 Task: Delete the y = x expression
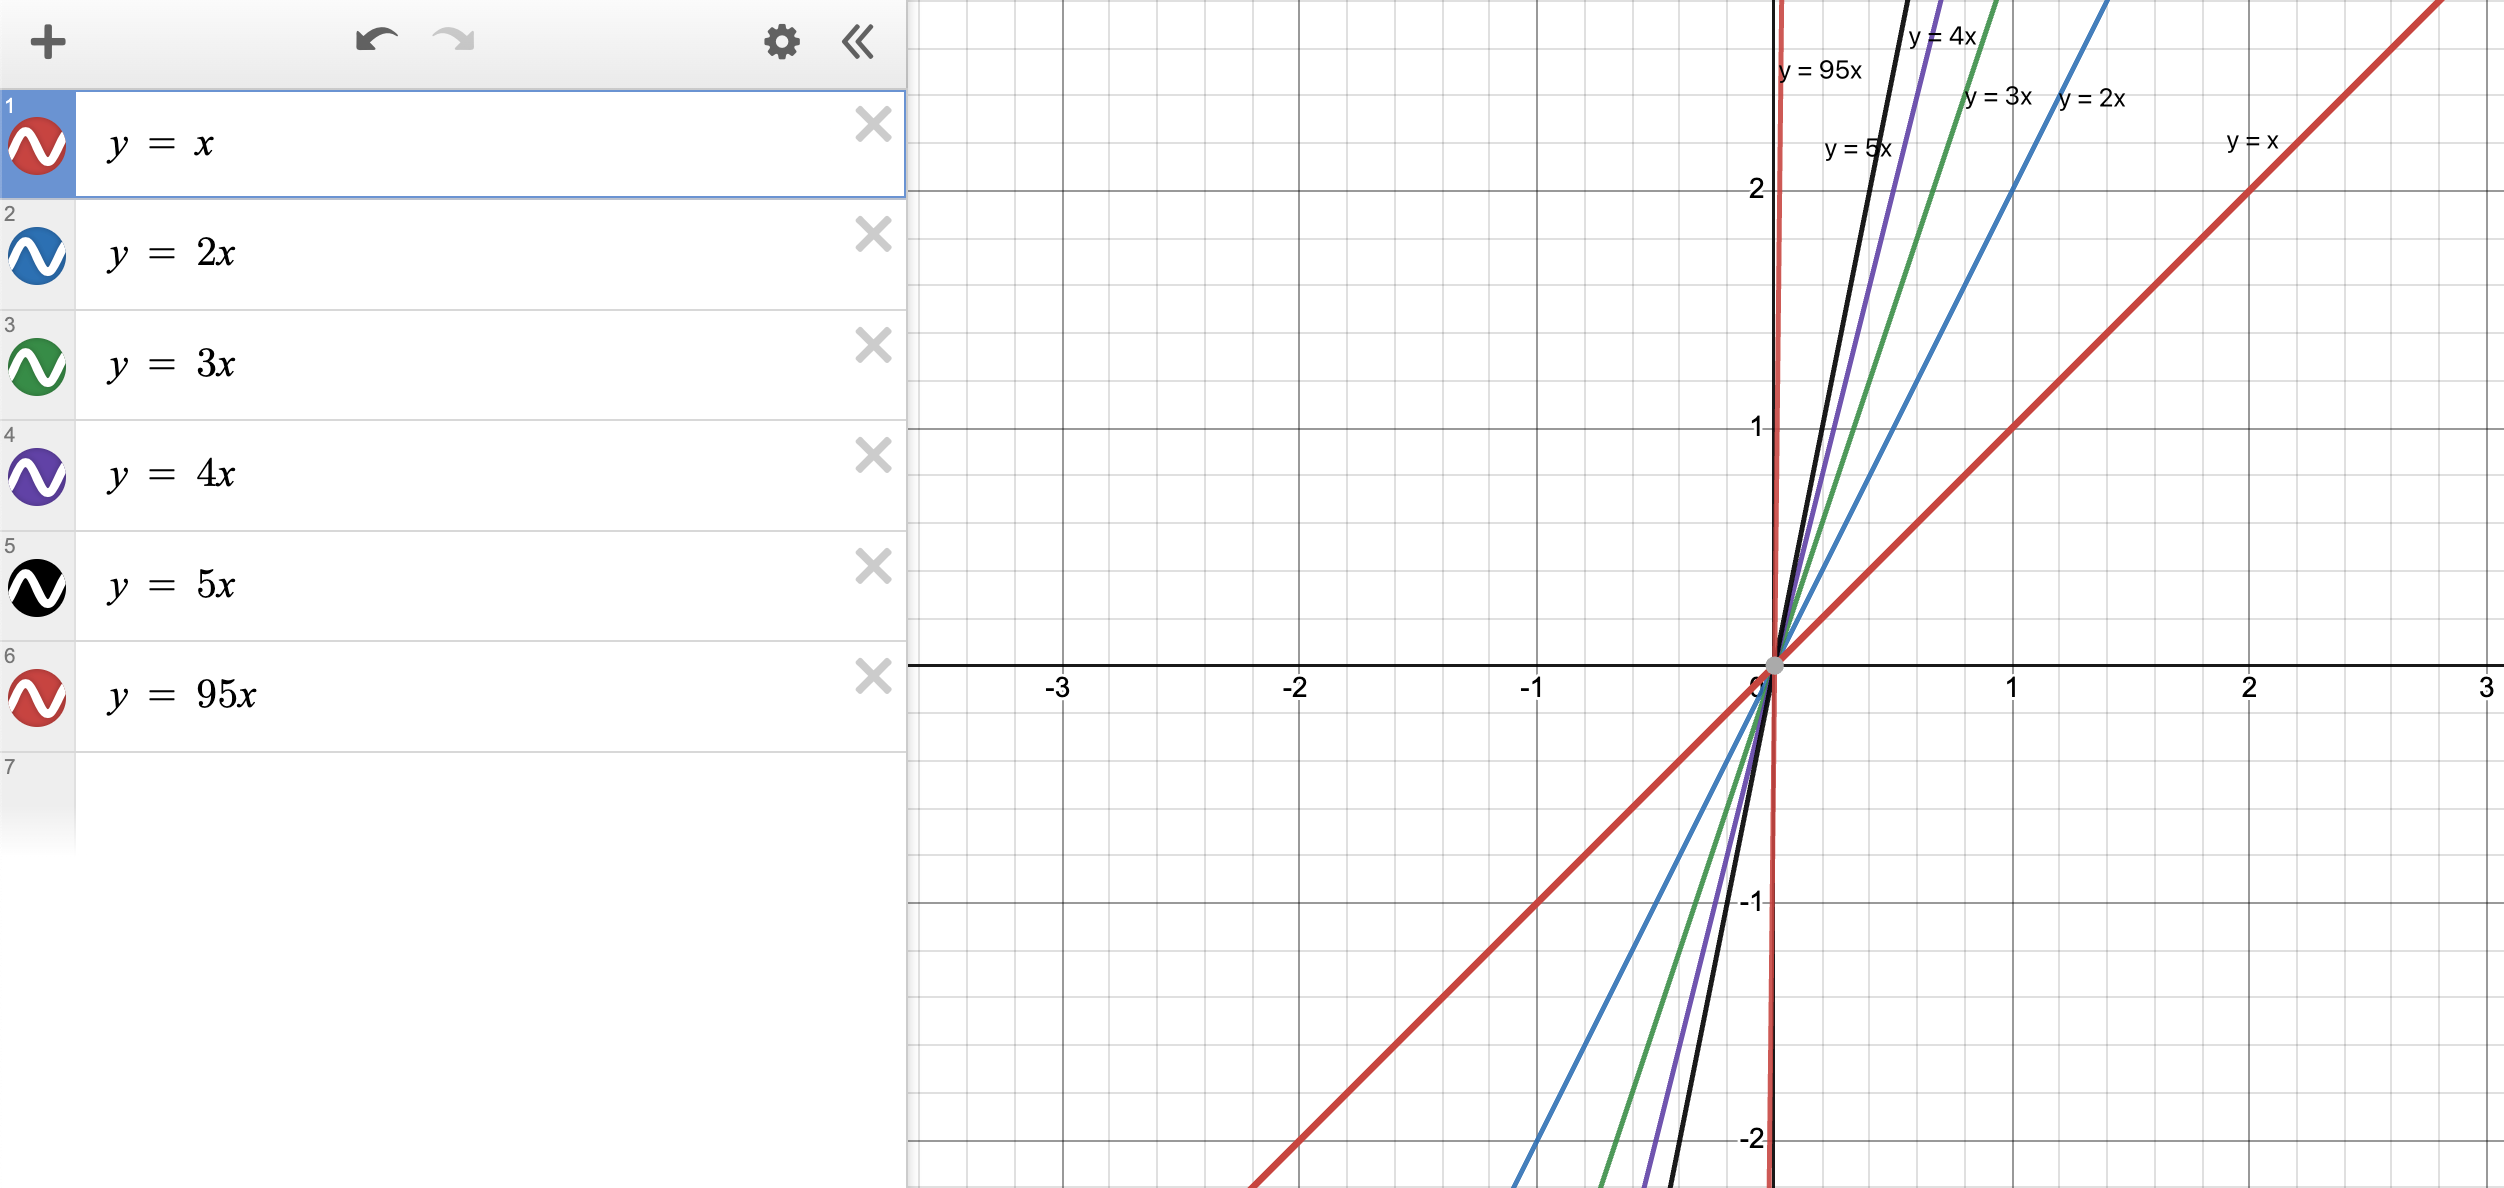tap(873, 125)
